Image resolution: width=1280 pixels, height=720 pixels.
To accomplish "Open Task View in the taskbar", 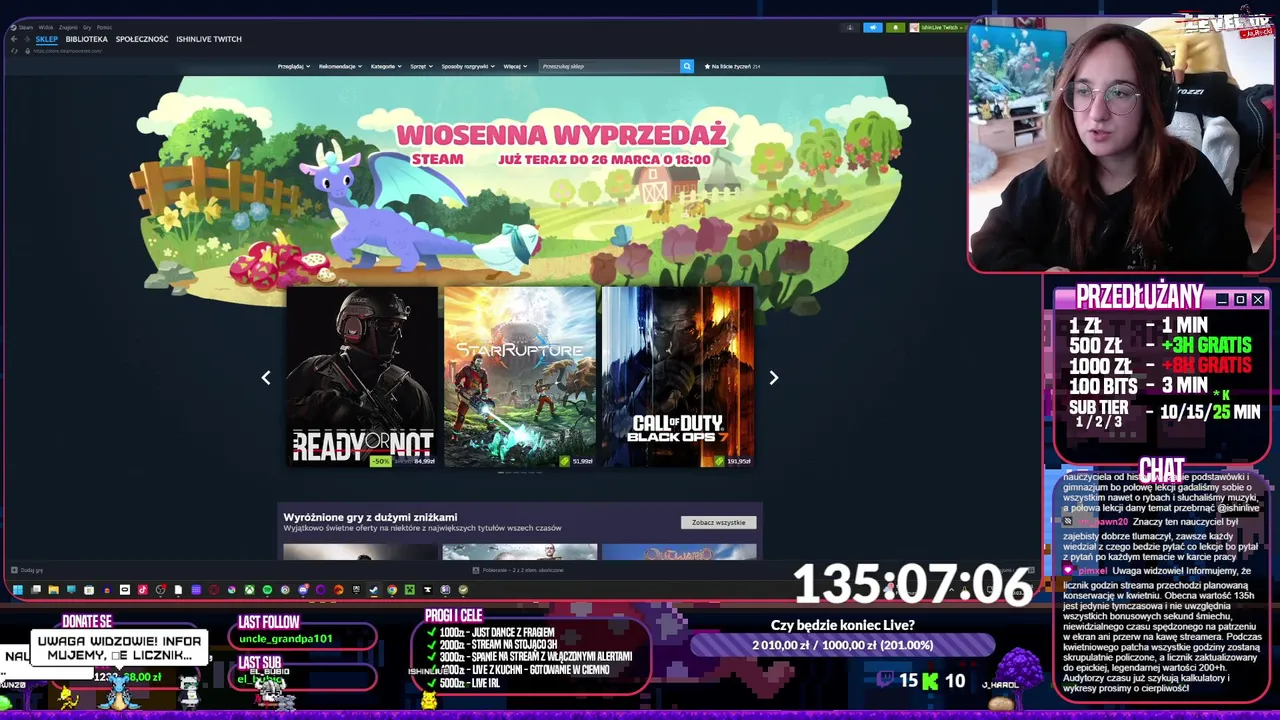I will coord(36,590).
